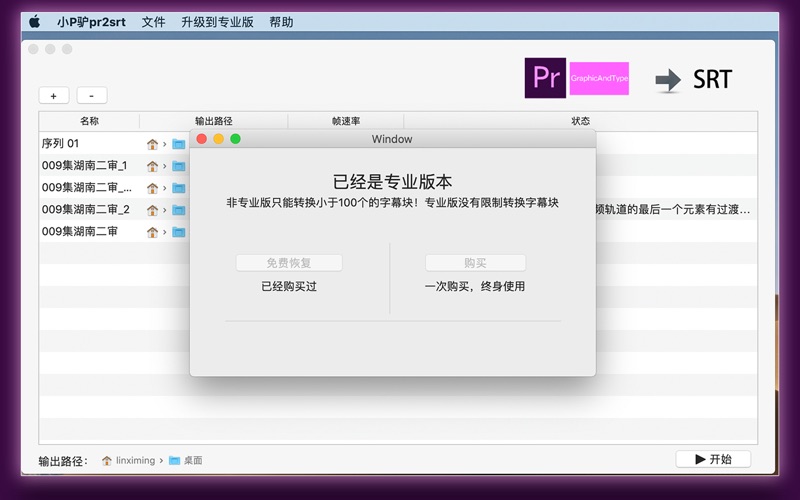Click the 桌面 path segment text

[193, 460]
